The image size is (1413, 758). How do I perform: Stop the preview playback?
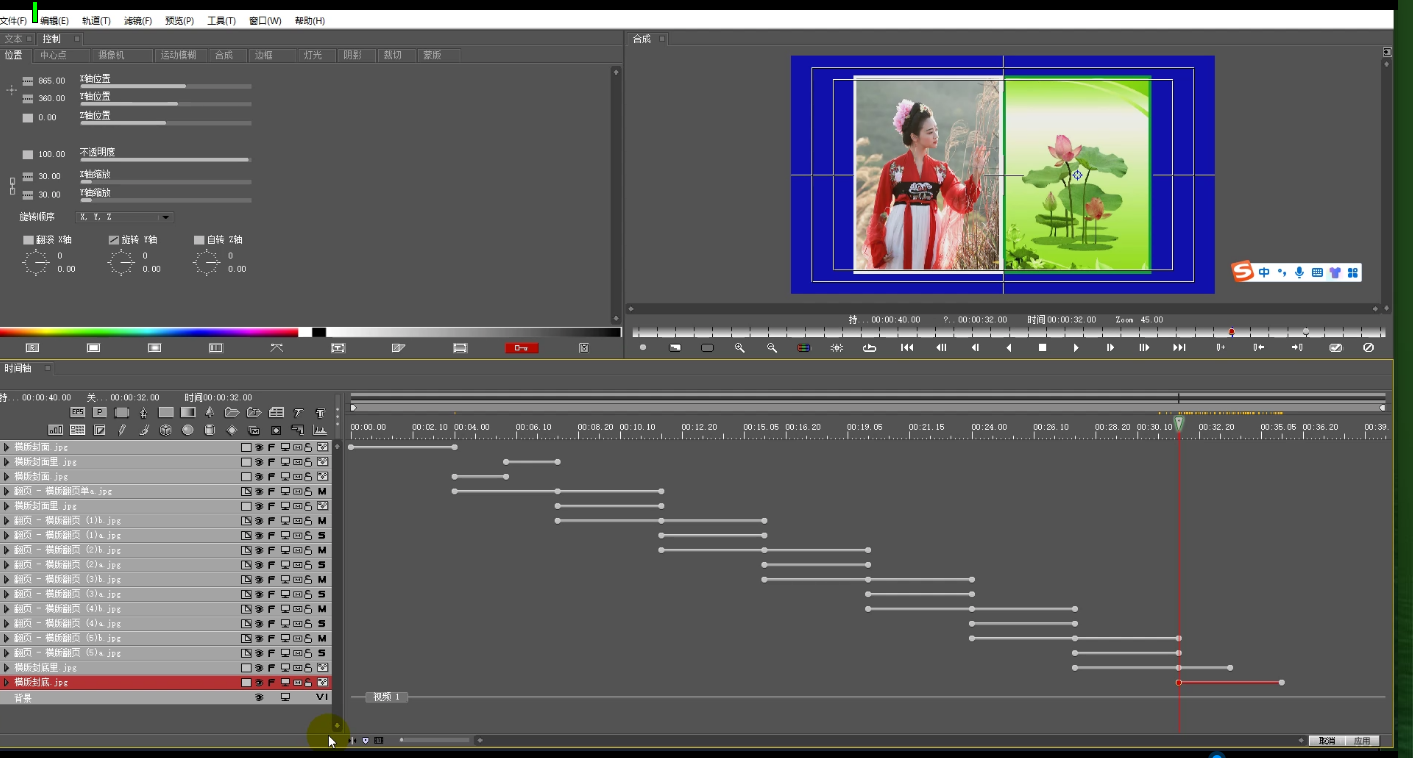point(1042,348)
